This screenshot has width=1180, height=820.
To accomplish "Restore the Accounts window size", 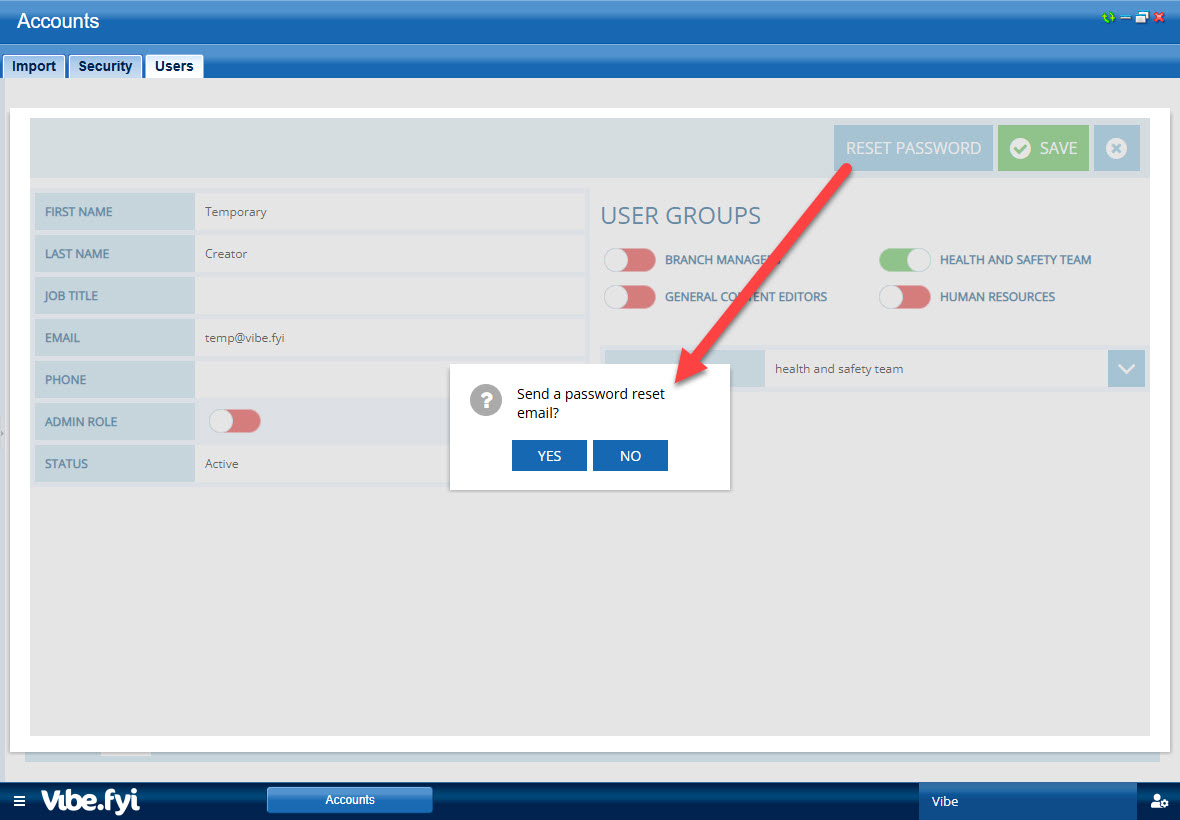I will [x=1142, y=18].
